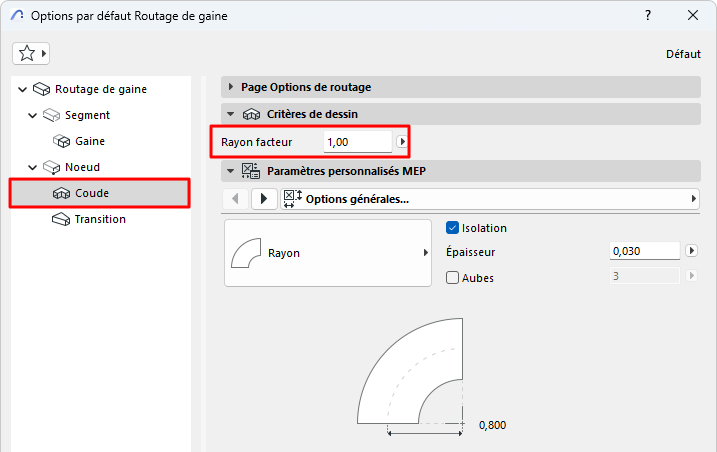This screenshot has width=717, height=452.
Task: Click the Routage de gaine tree icon
Action: tap(41, 89)
